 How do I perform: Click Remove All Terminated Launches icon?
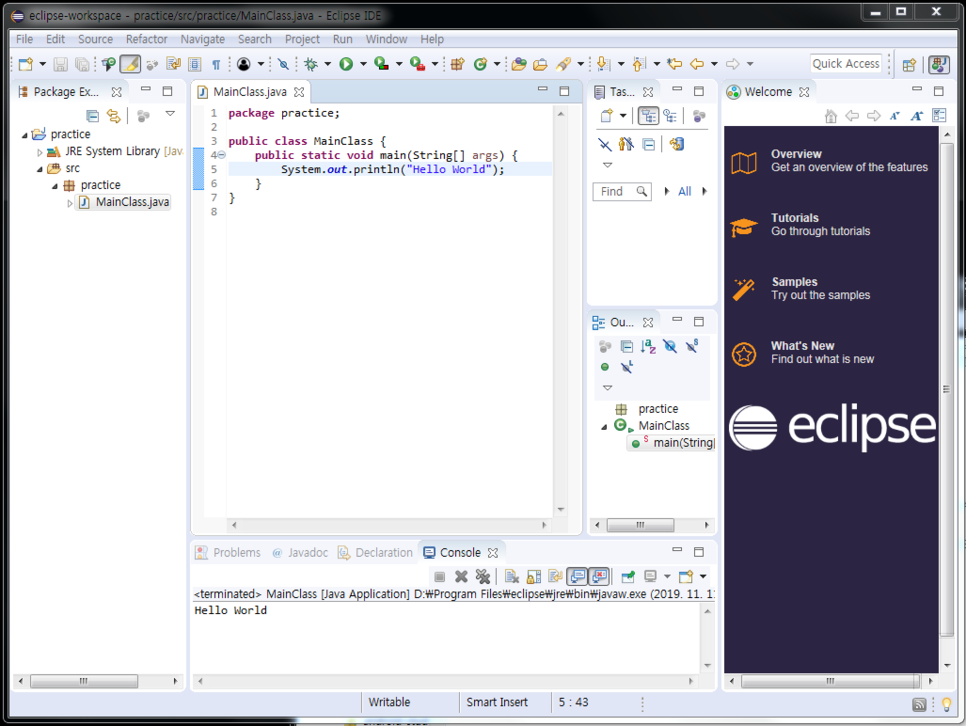click(483, 577)
